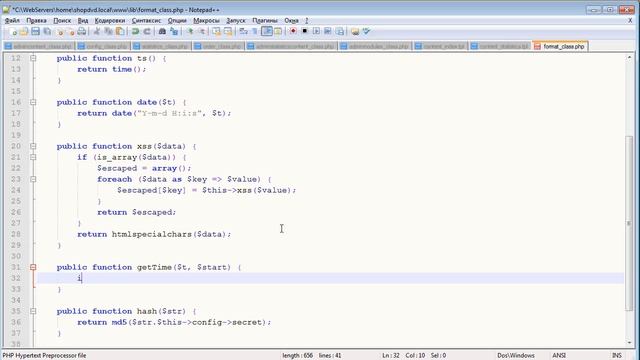Viewport: 640px width, 360px height.
Task: Collapse the xss($data) function fold
Action: tap(33, 146)
